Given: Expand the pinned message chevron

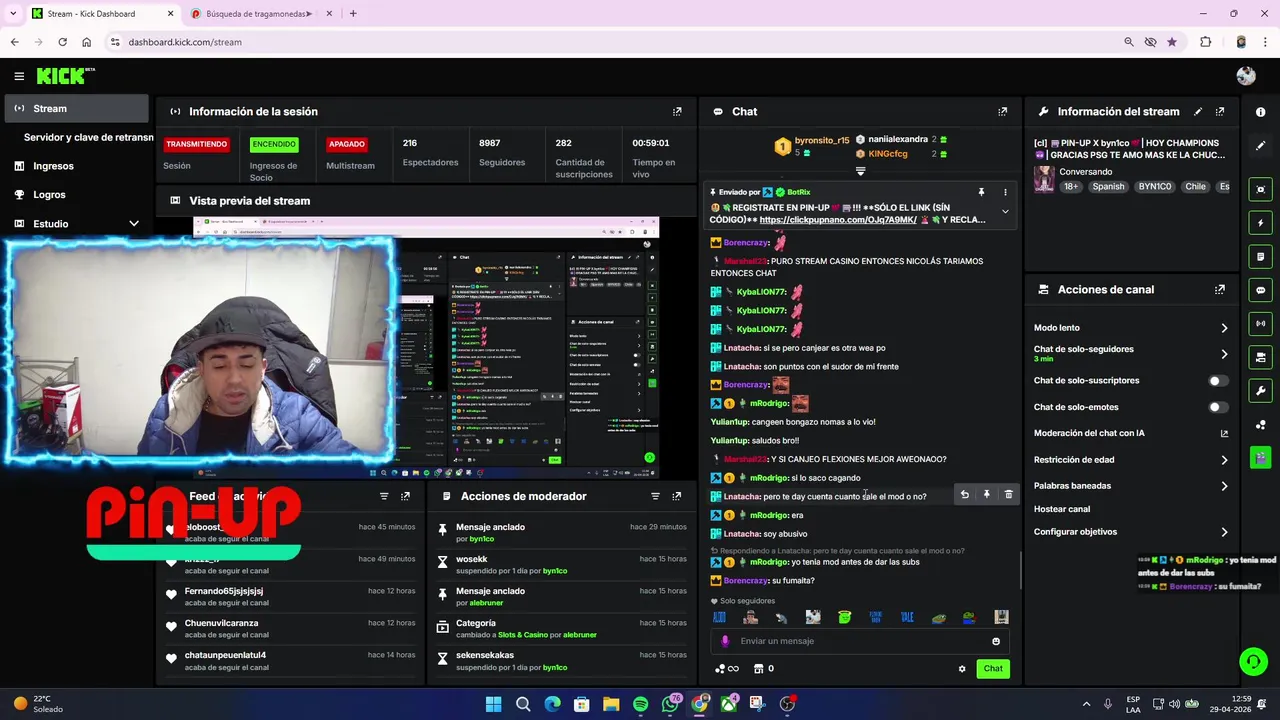Looking at the screenshot, I should [1005, 212].
